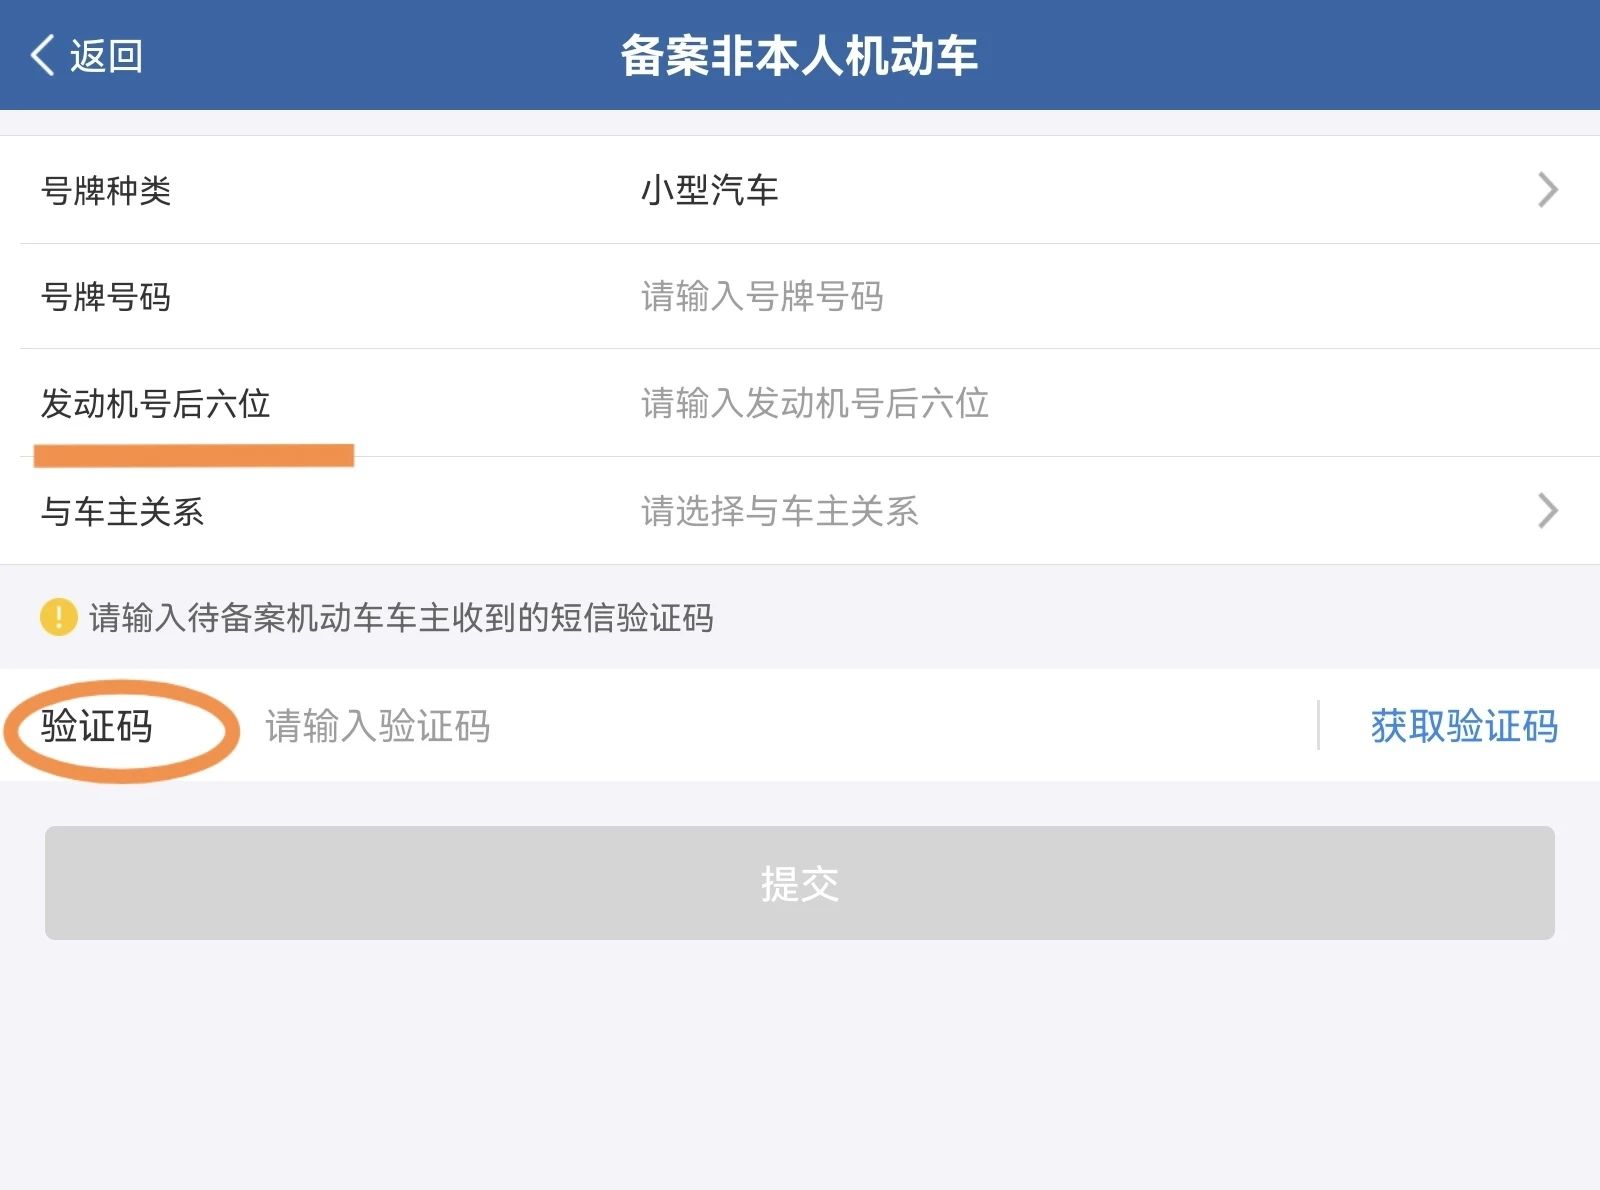The width and height of the screenshot is (1600, 1190).
Task: Open the 小型汽车 plate type selector
Action: pos(710,190)
